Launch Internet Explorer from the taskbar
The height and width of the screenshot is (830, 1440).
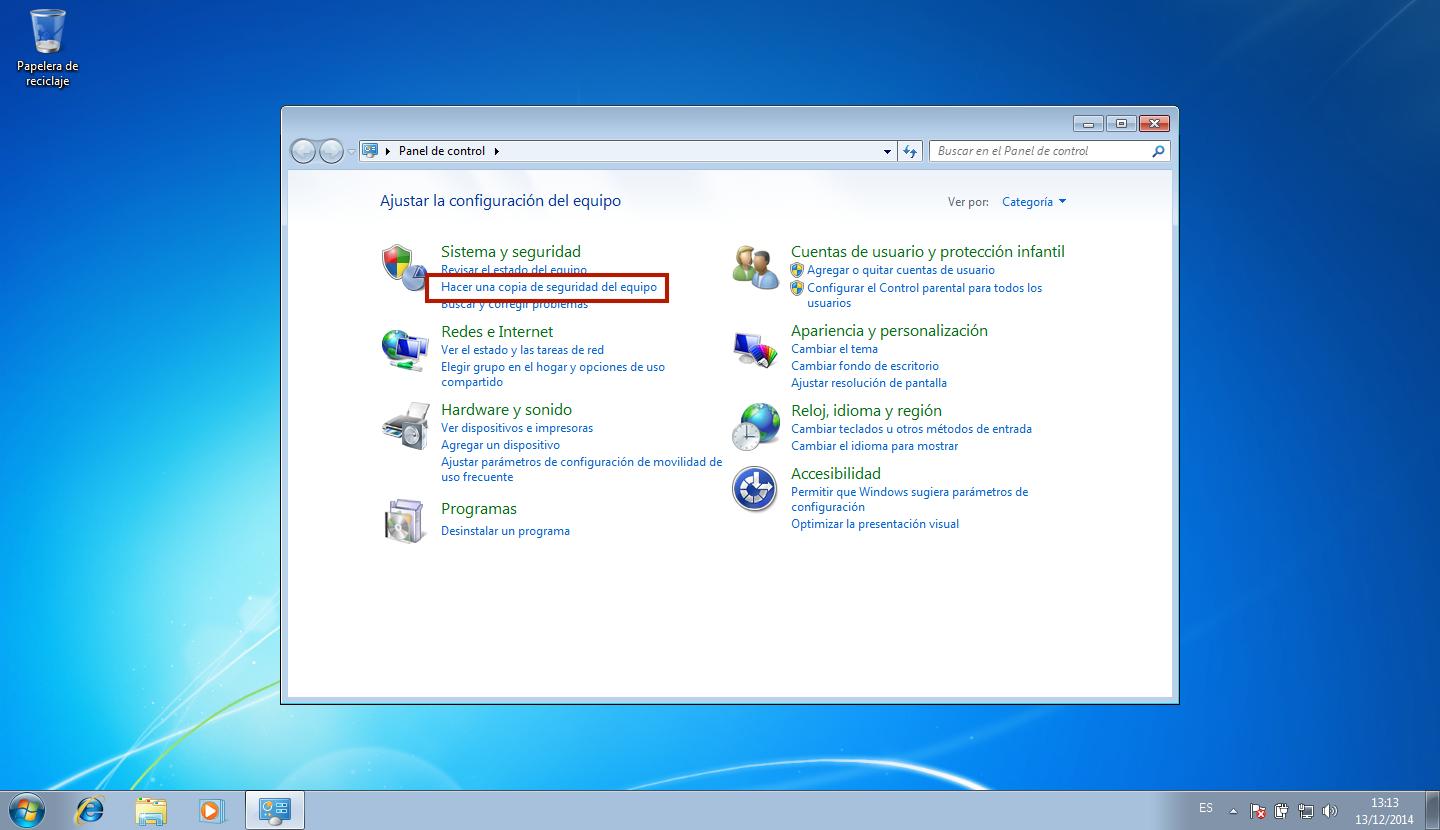pyautogui.click(x=91, y=809)
